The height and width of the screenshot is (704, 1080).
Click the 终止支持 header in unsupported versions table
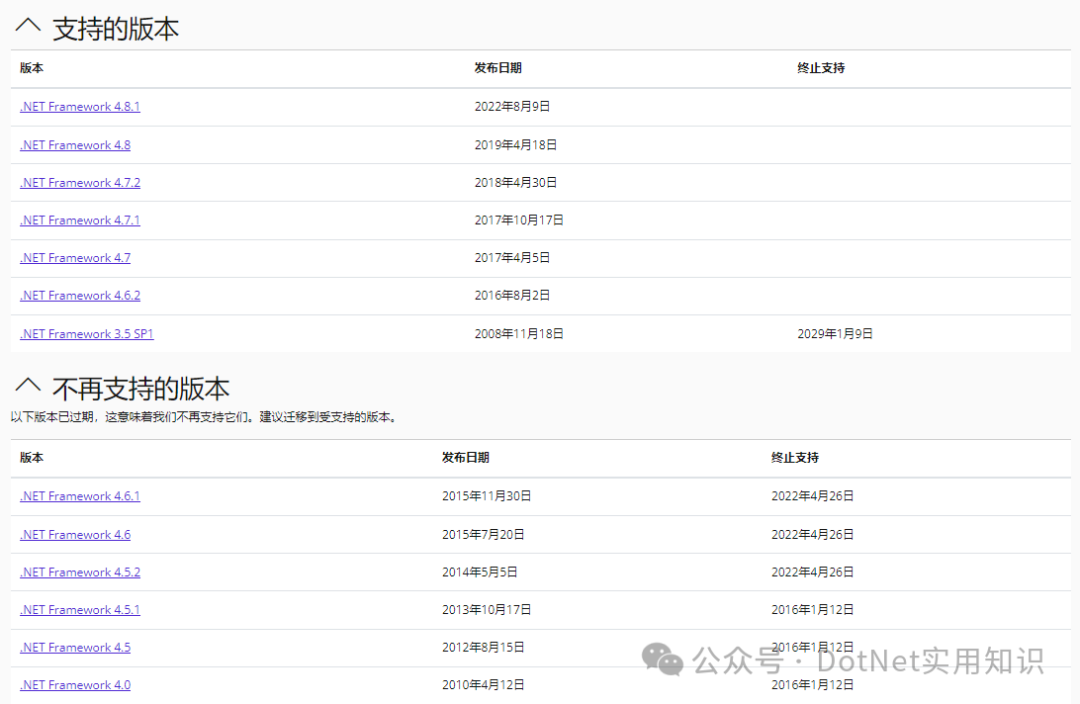click(794, 458)
